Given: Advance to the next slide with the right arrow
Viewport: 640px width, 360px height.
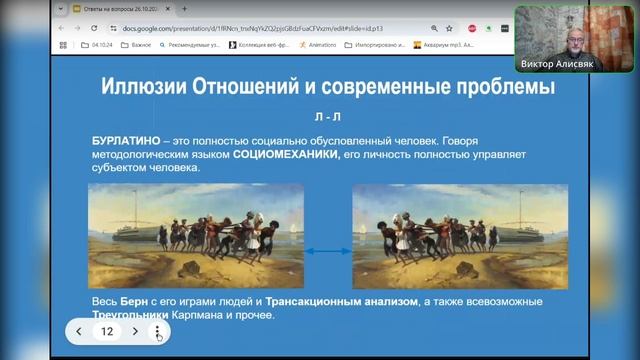Looking at the screenshot, I should click(x=135, y=331).
